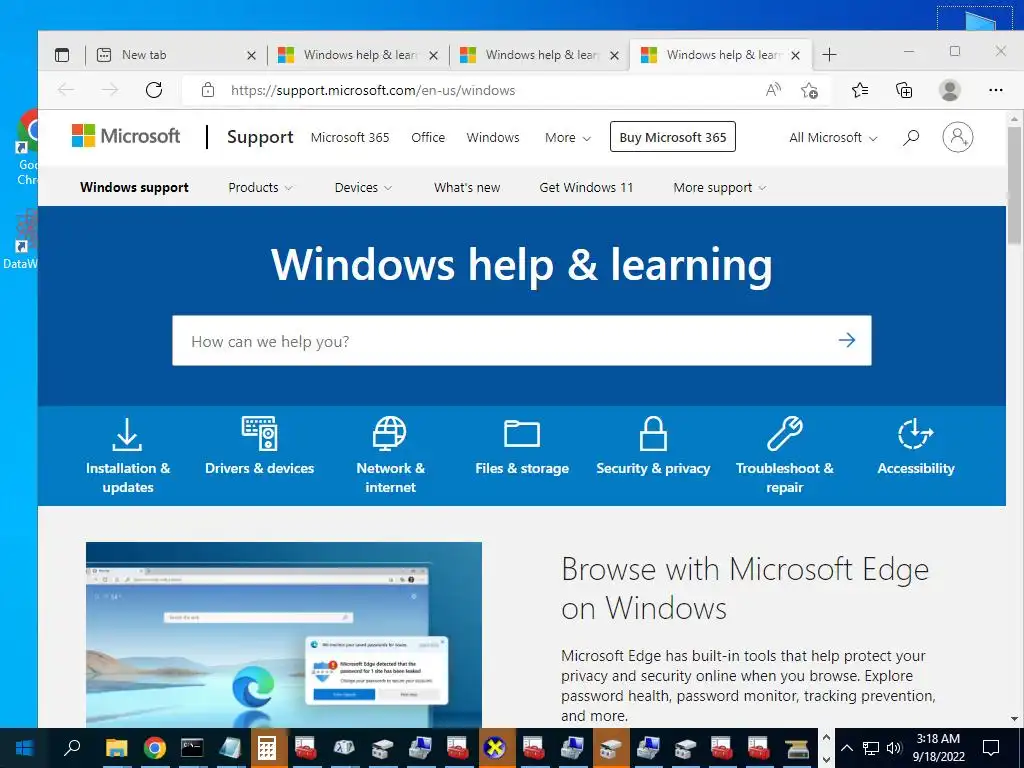Open the browser profile avatar
This screenshot has width=1024, height=768.
point(950,90)
